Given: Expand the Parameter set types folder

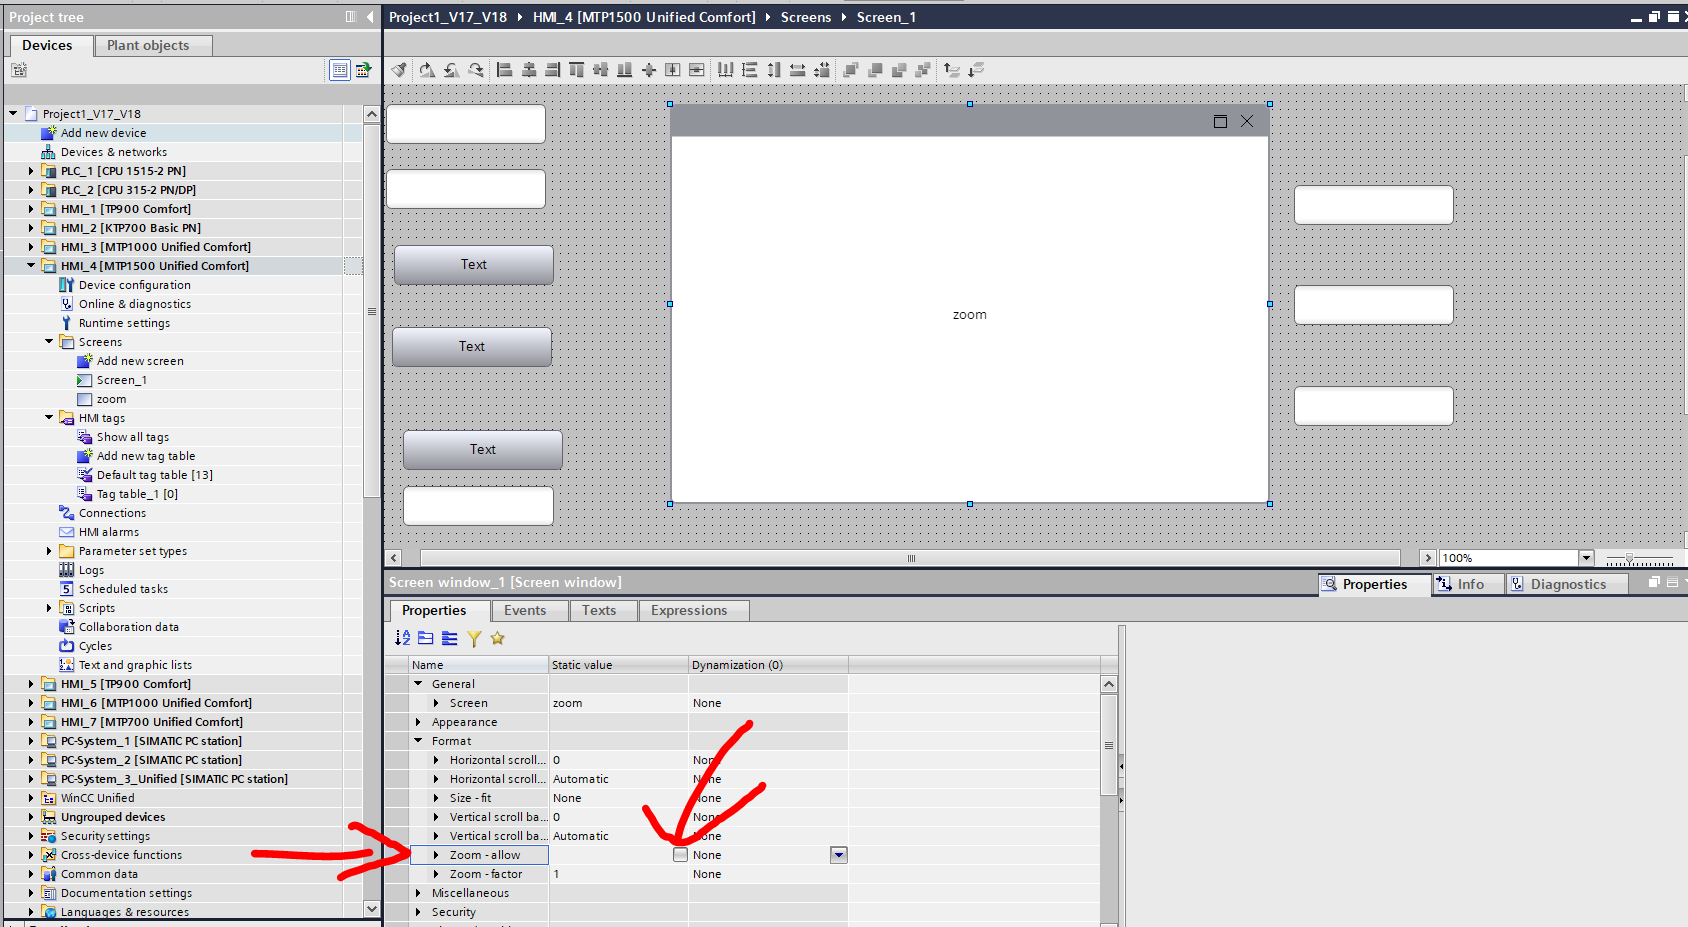Looking at the screenshot, I should tap(49, 551).
